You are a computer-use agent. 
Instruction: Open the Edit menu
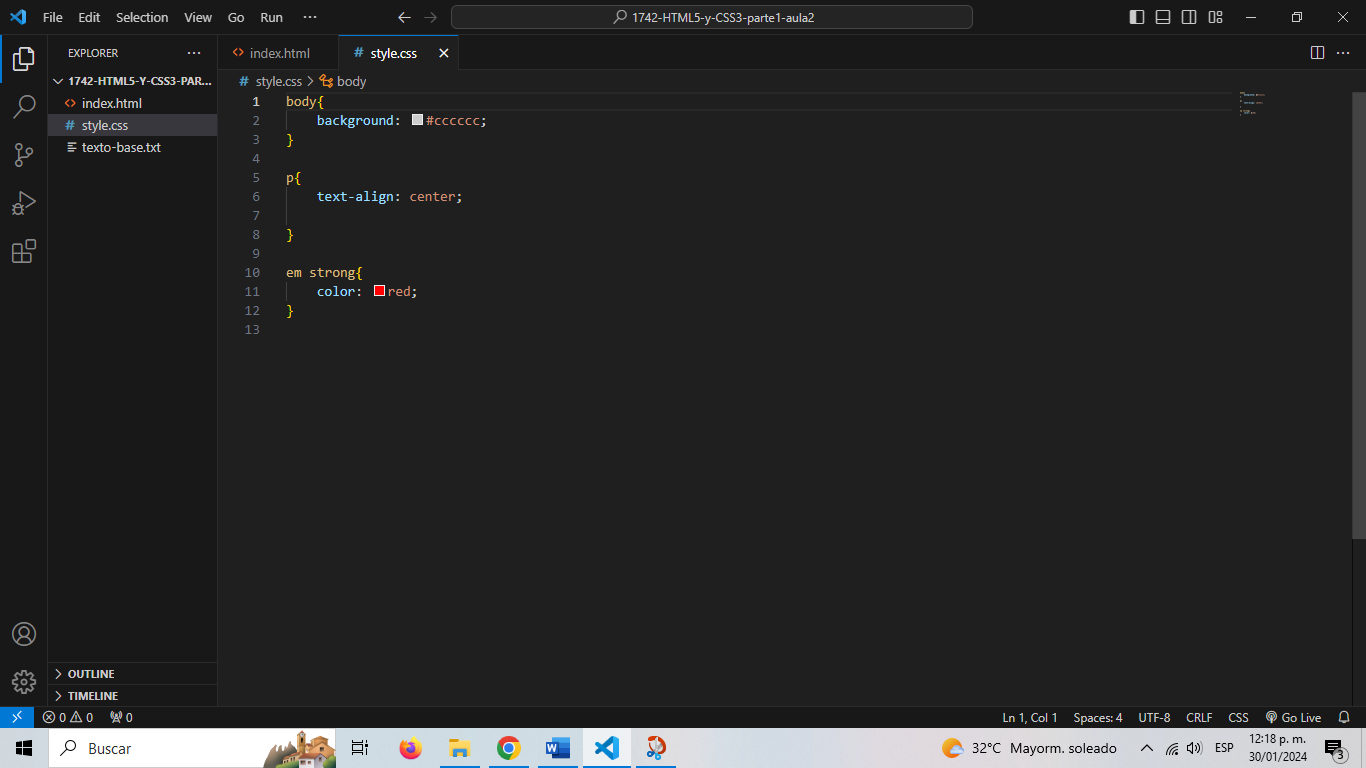coord(89,17)
